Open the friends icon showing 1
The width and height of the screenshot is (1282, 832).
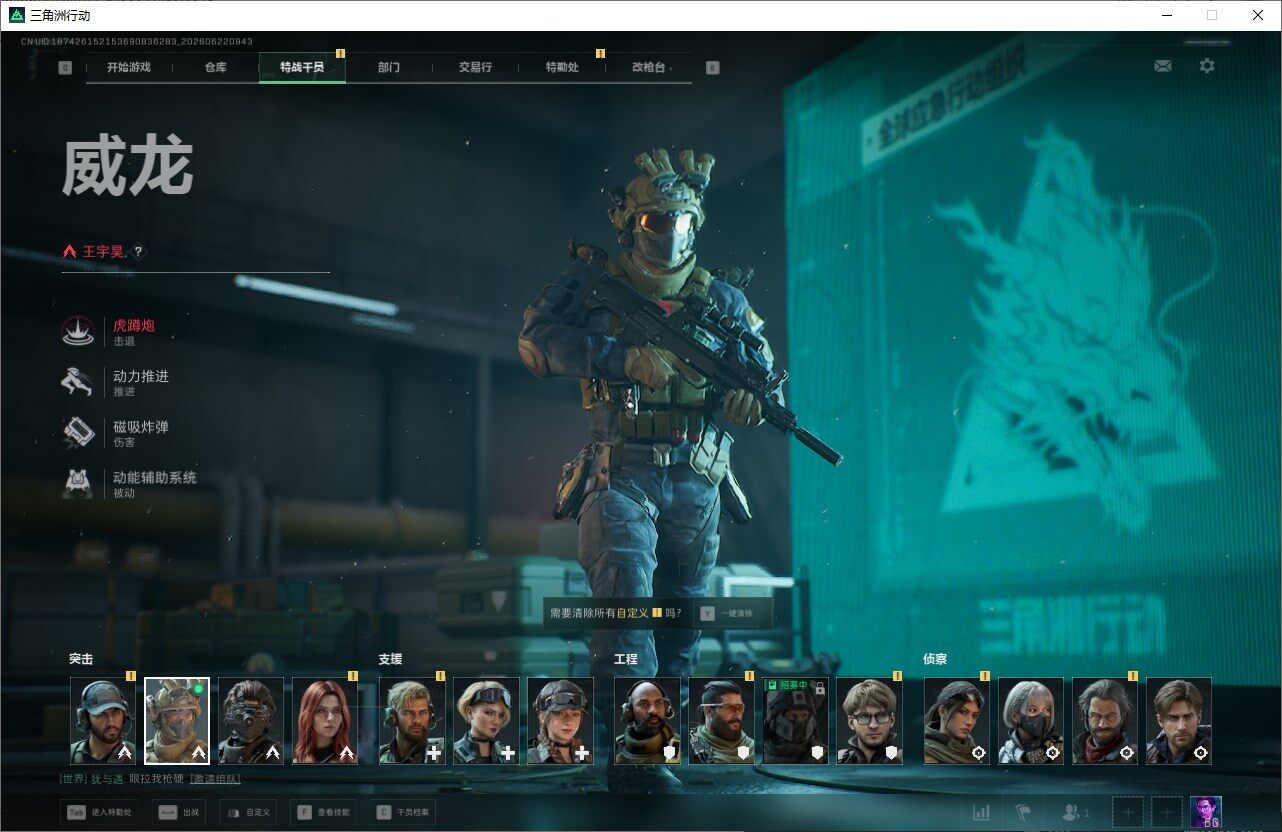(x=1075, y=813)
